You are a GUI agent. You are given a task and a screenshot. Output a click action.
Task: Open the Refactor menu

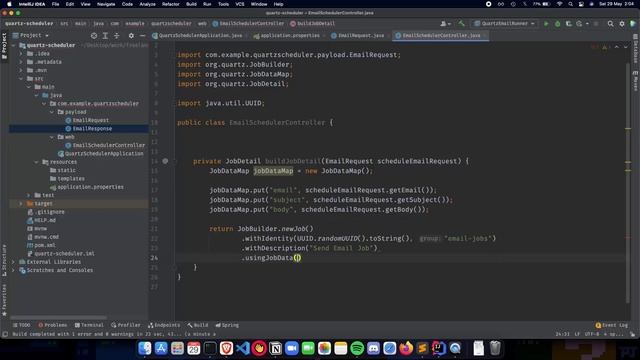(171, 4)
